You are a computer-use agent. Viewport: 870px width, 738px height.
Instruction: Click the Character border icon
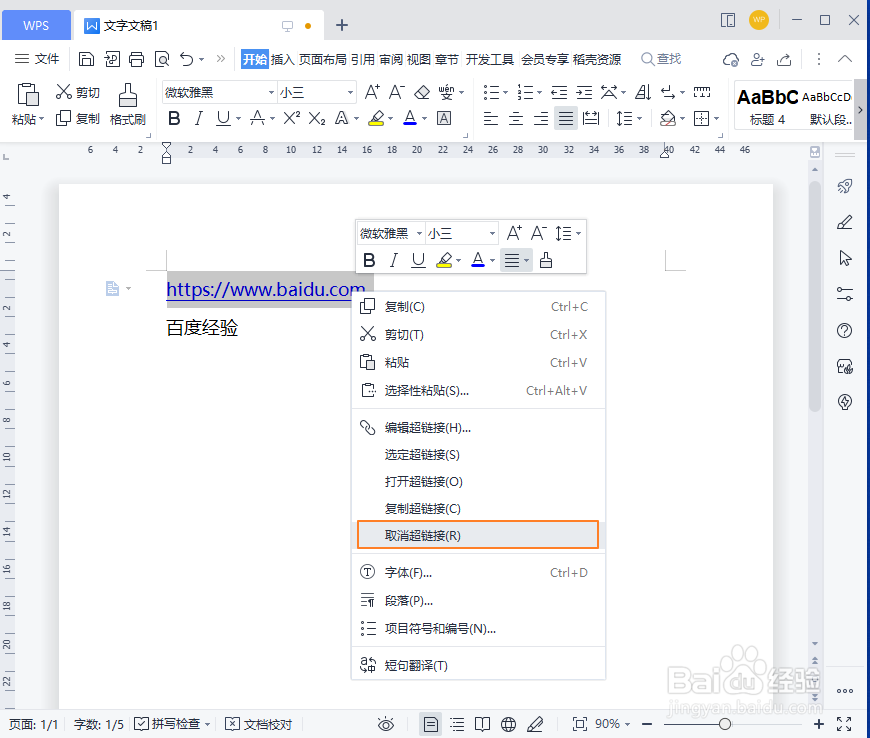(444, 118)
